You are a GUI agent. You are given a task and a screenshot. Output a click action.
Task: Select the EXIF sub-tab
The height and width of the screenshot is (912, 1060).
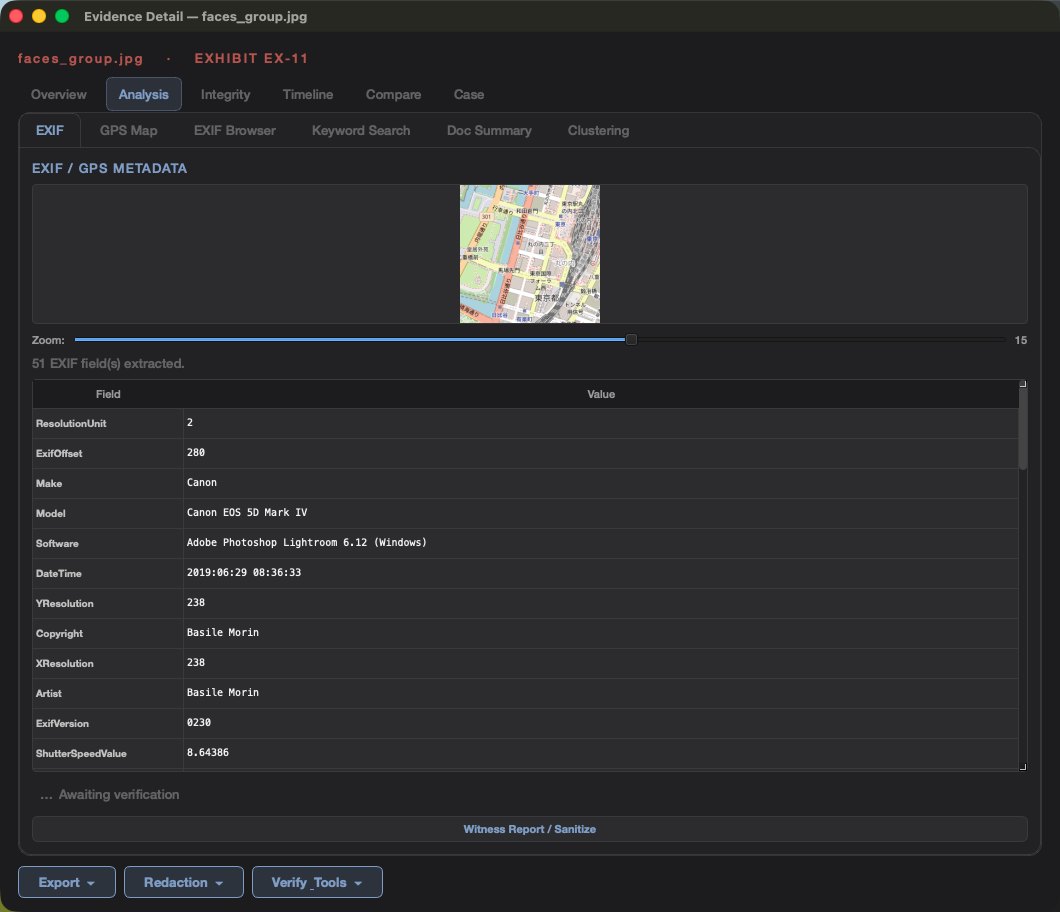(50, 130)
